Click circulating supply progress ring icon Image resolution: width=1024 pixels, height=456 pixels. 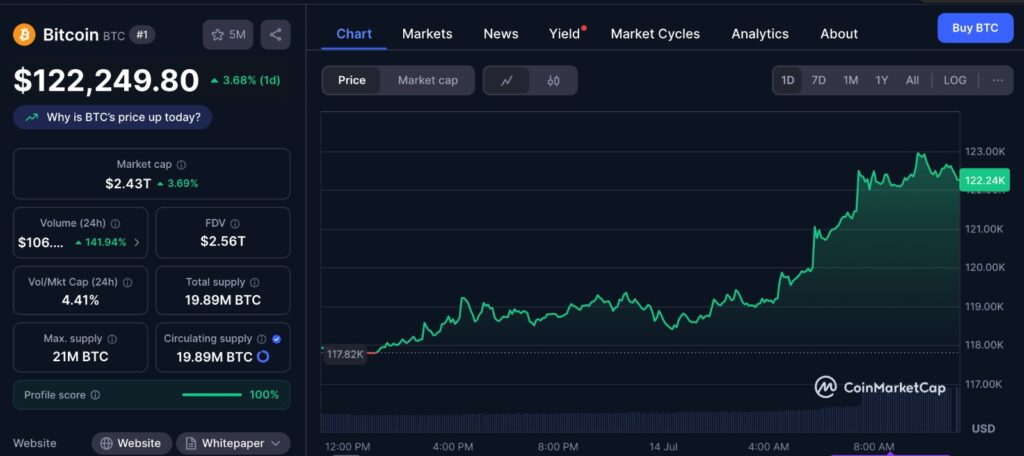(263, 357)
